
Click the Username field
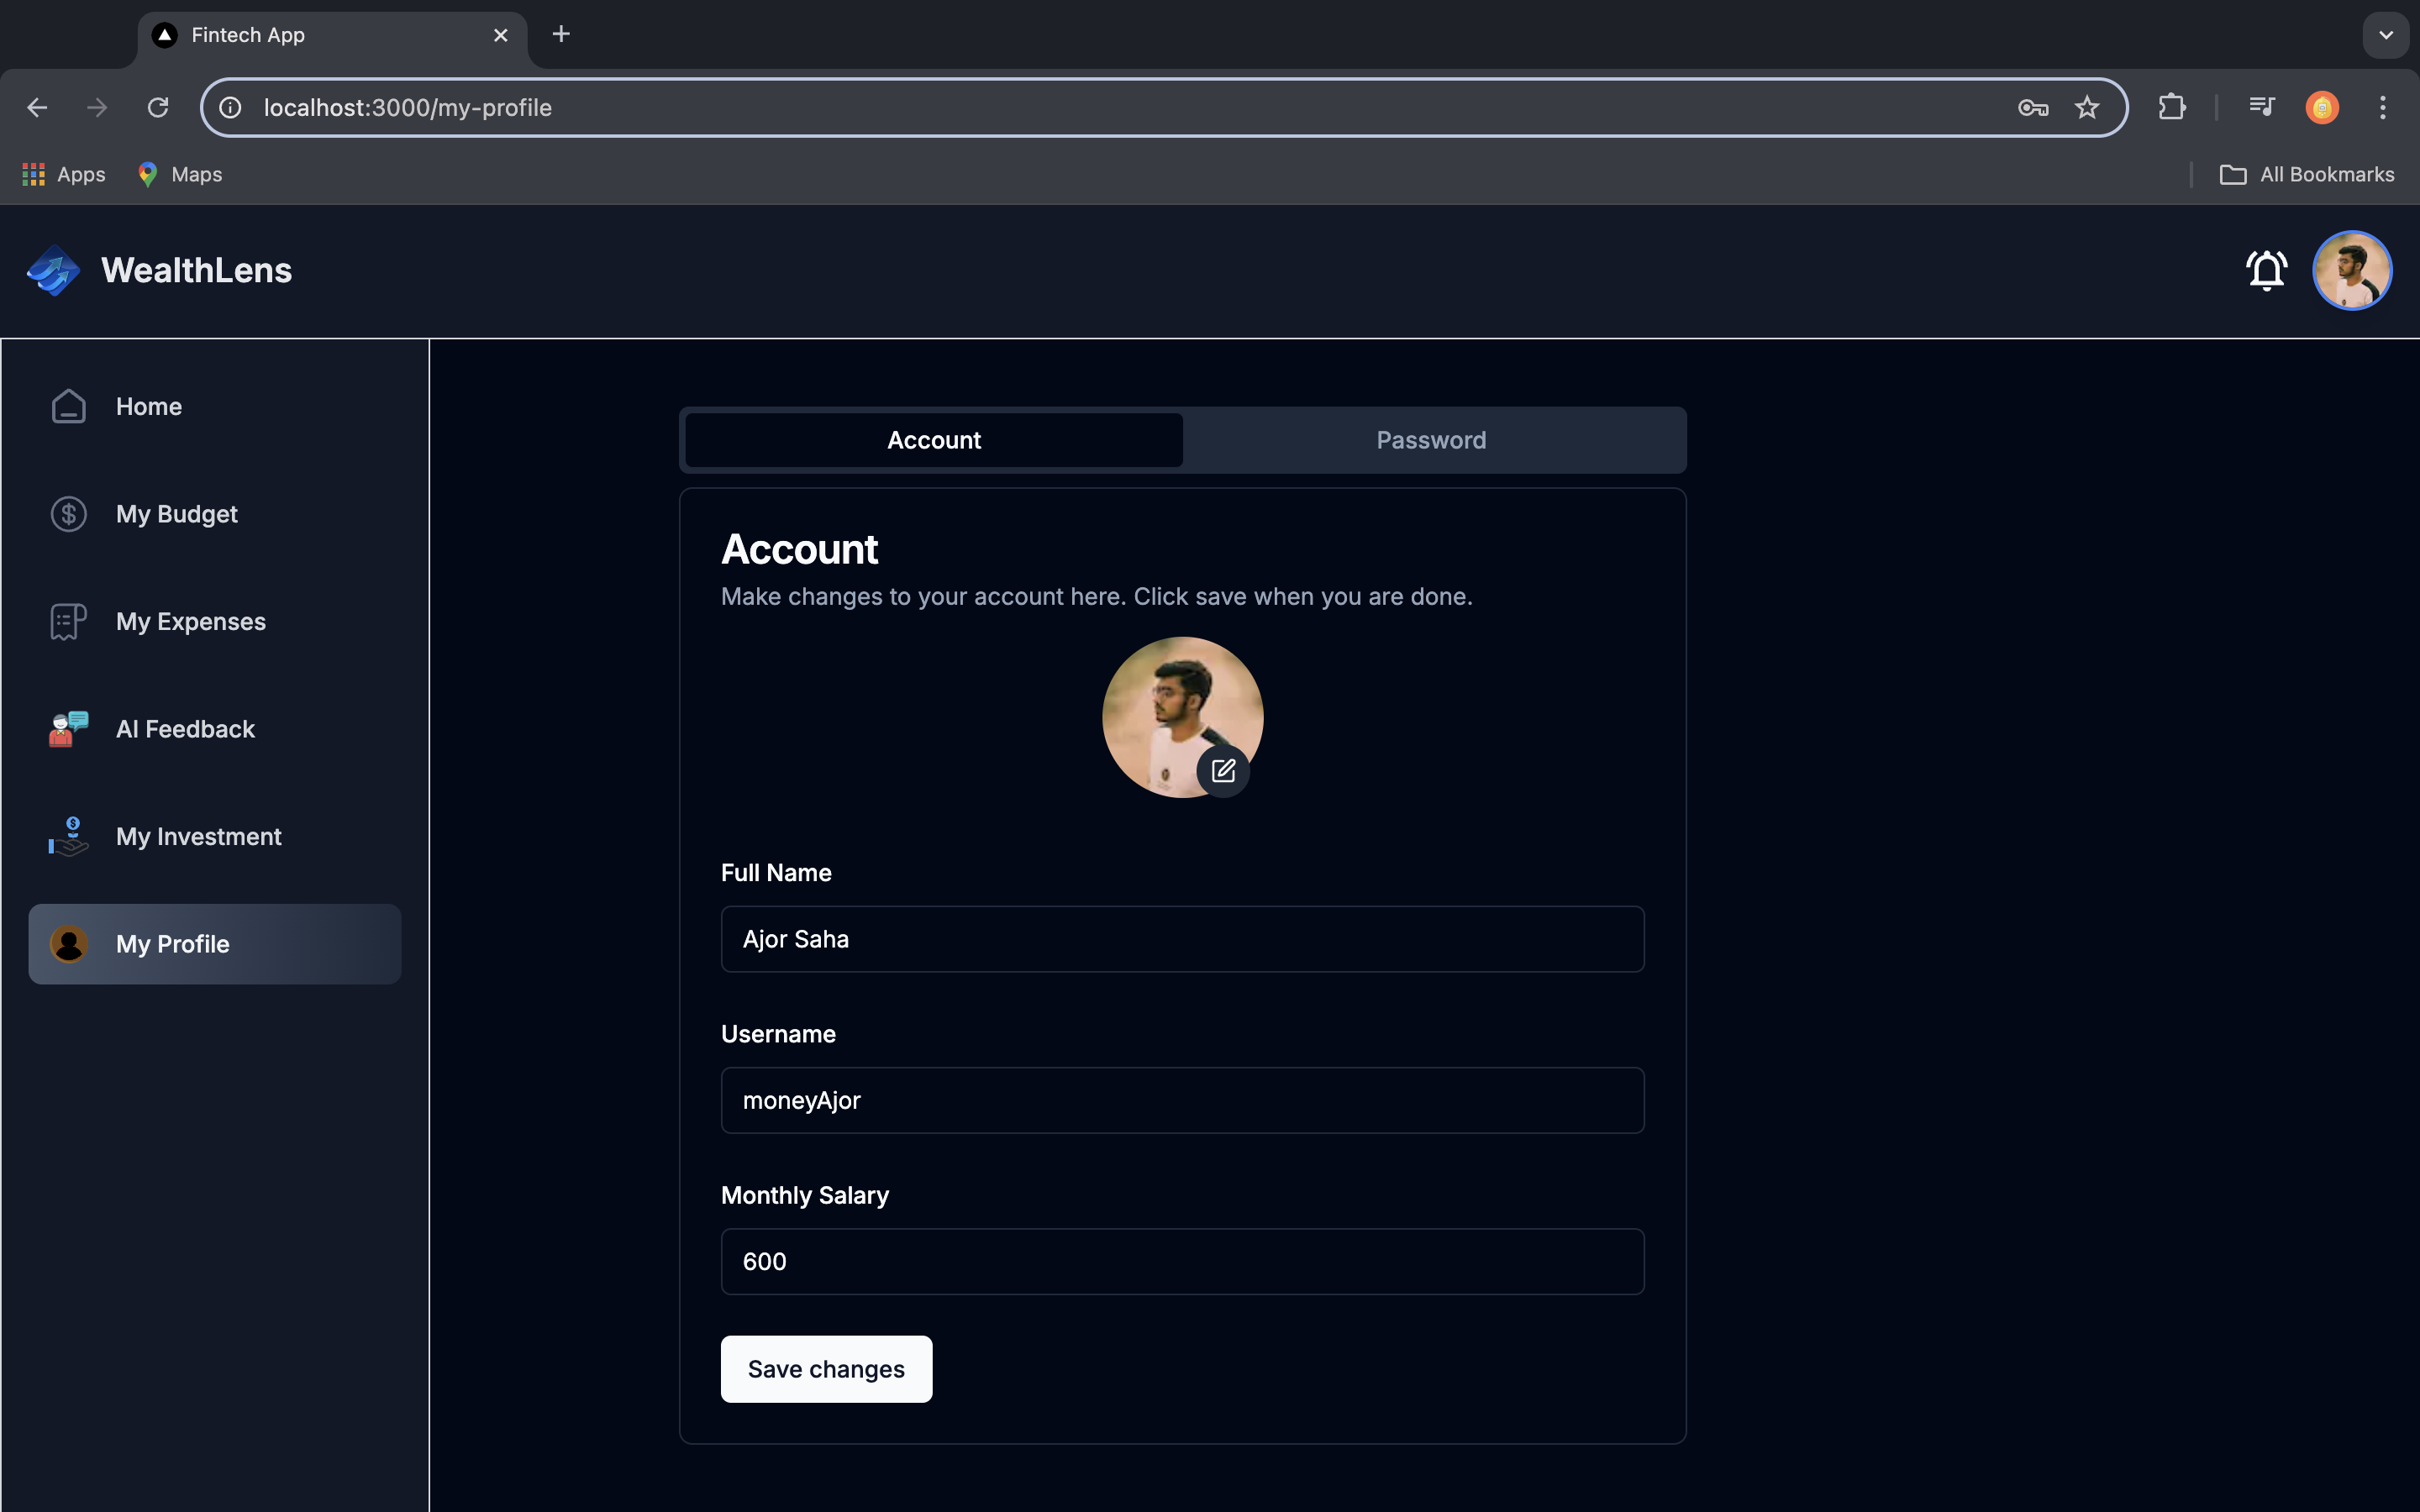[x=1182, y=1100]
